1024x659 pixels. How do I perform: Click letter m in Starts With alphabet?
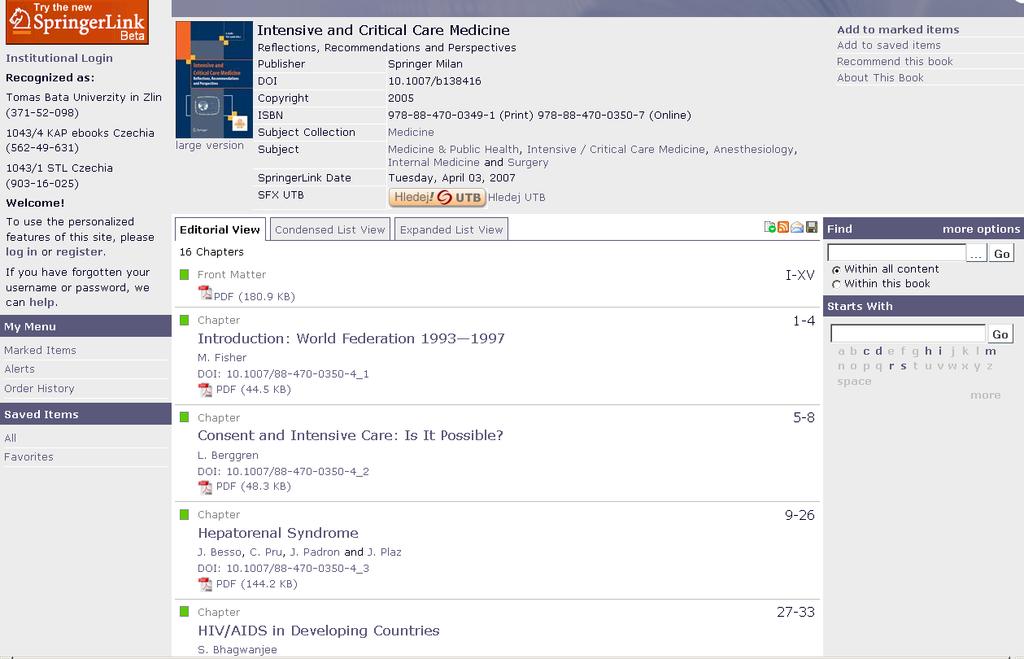pyautogui.click(x=991, y=351)
